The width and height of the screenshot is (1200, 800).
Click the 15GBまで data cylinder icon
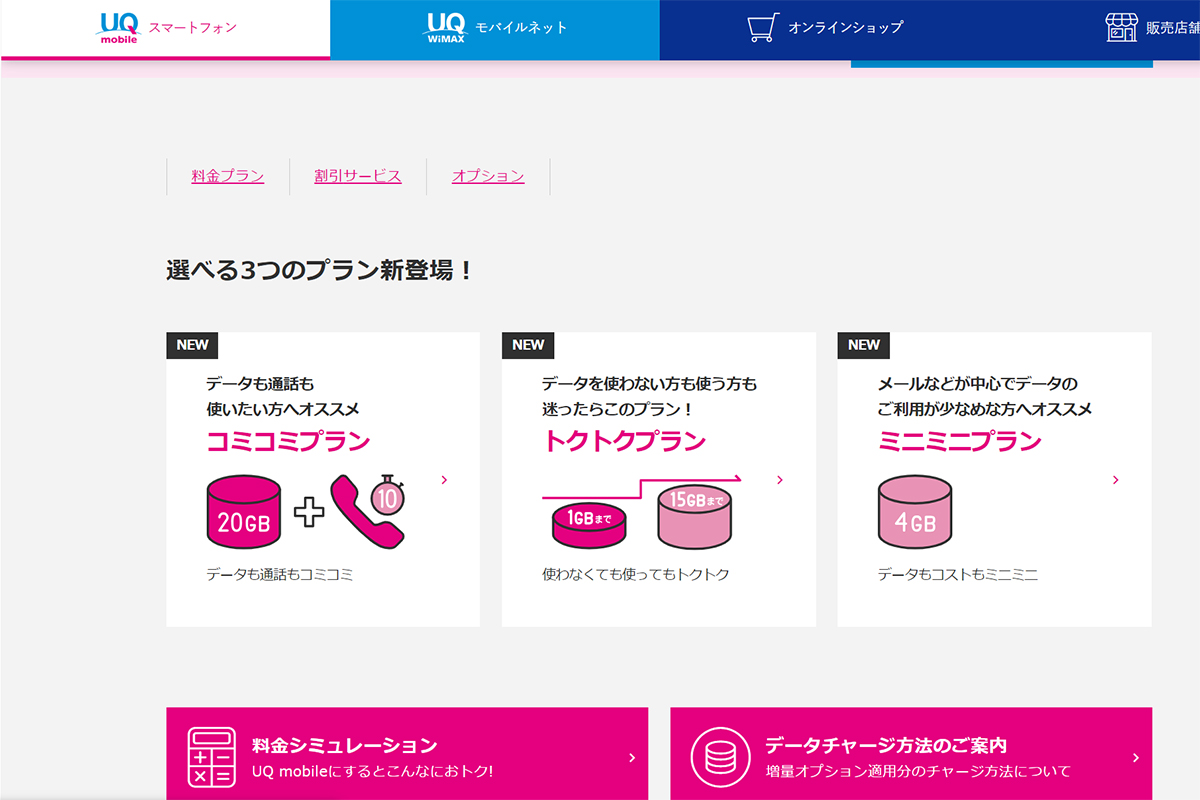(x=694, y=517)
